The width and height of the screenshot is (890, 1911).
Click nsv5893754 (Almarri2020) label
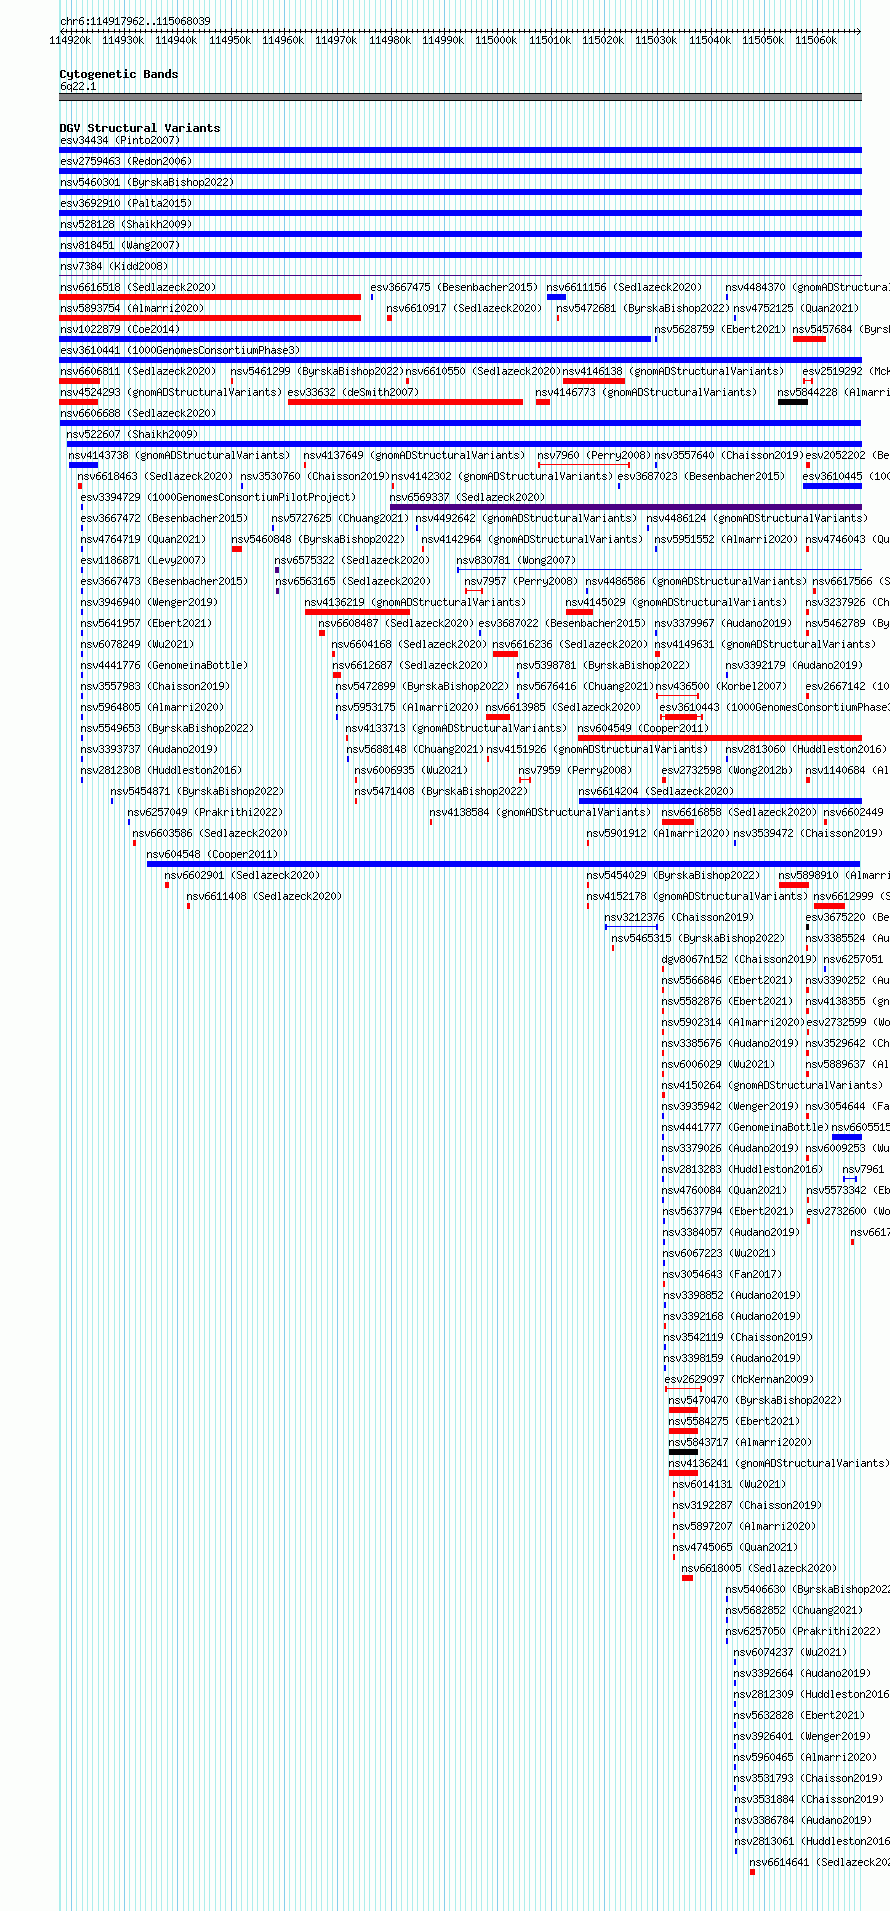(x=131, y=309)
